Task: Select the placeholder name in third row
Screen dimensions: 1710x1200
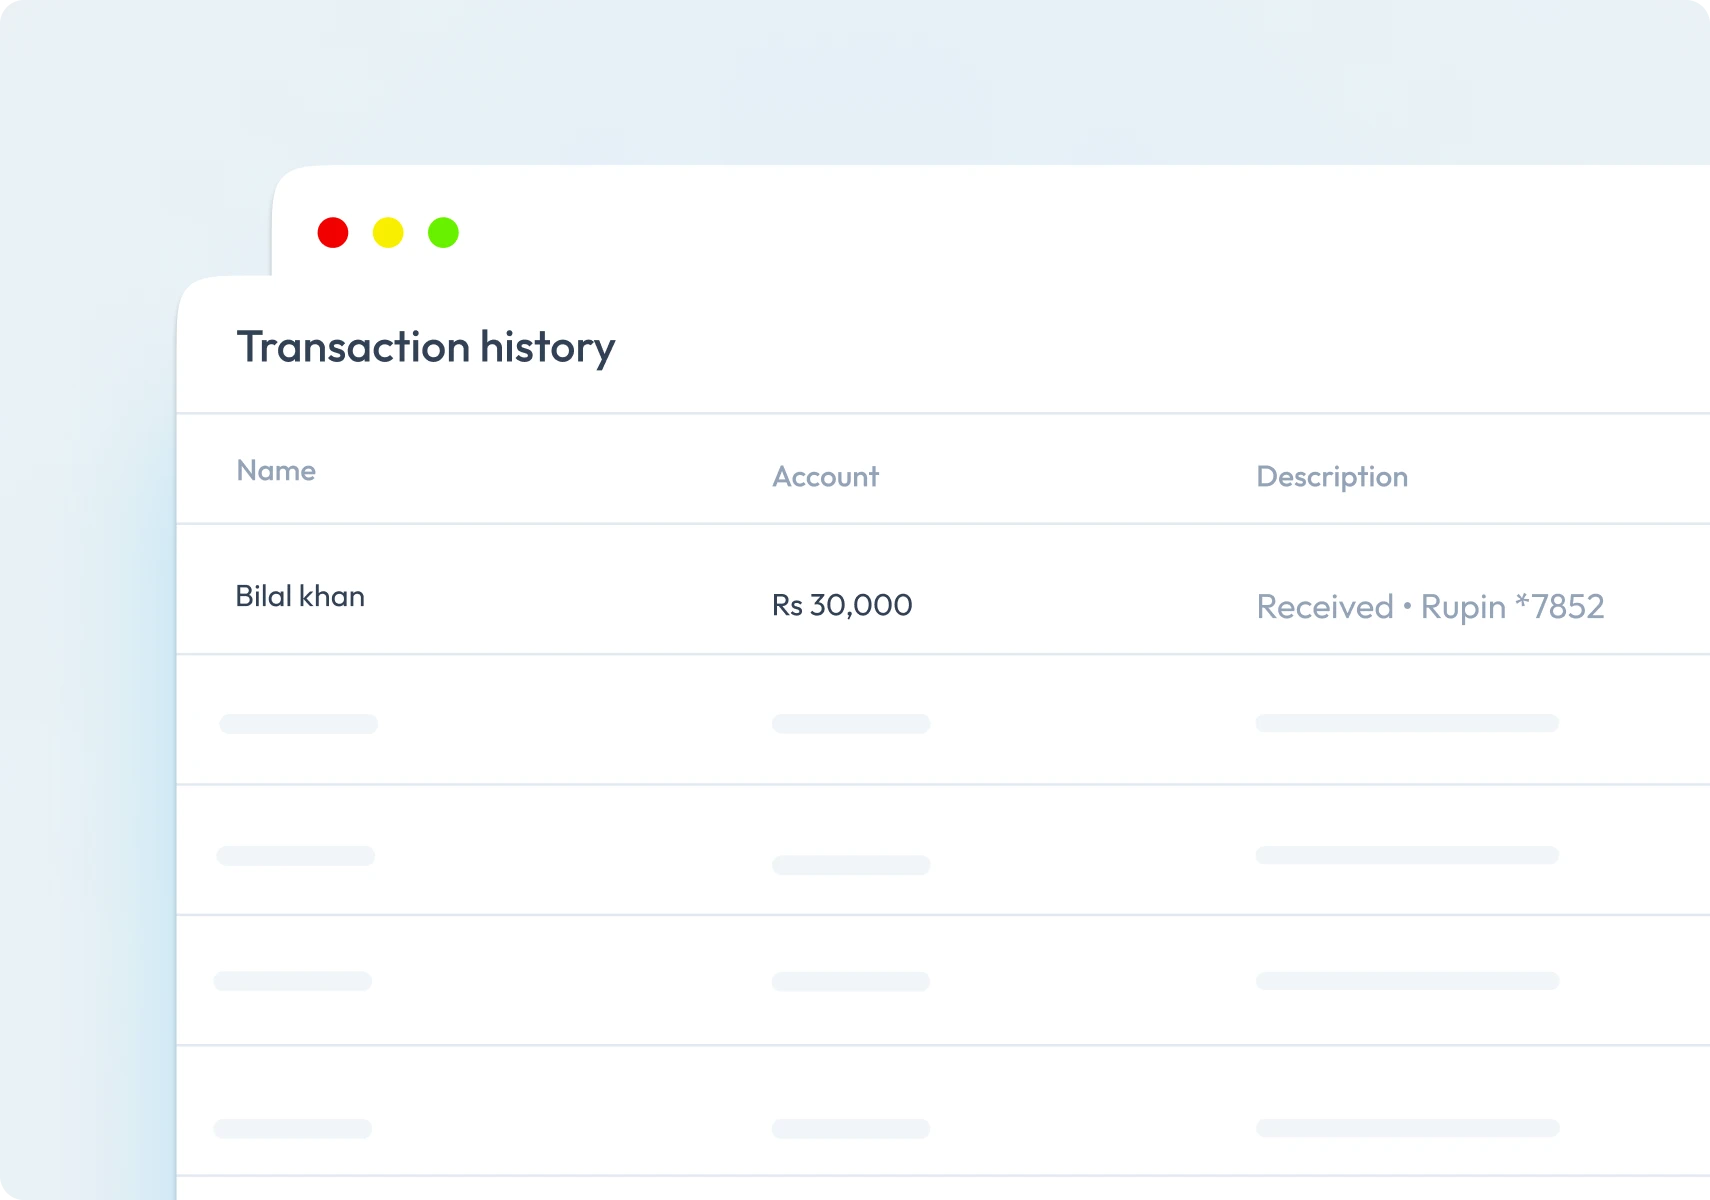Action: point(295,856)
